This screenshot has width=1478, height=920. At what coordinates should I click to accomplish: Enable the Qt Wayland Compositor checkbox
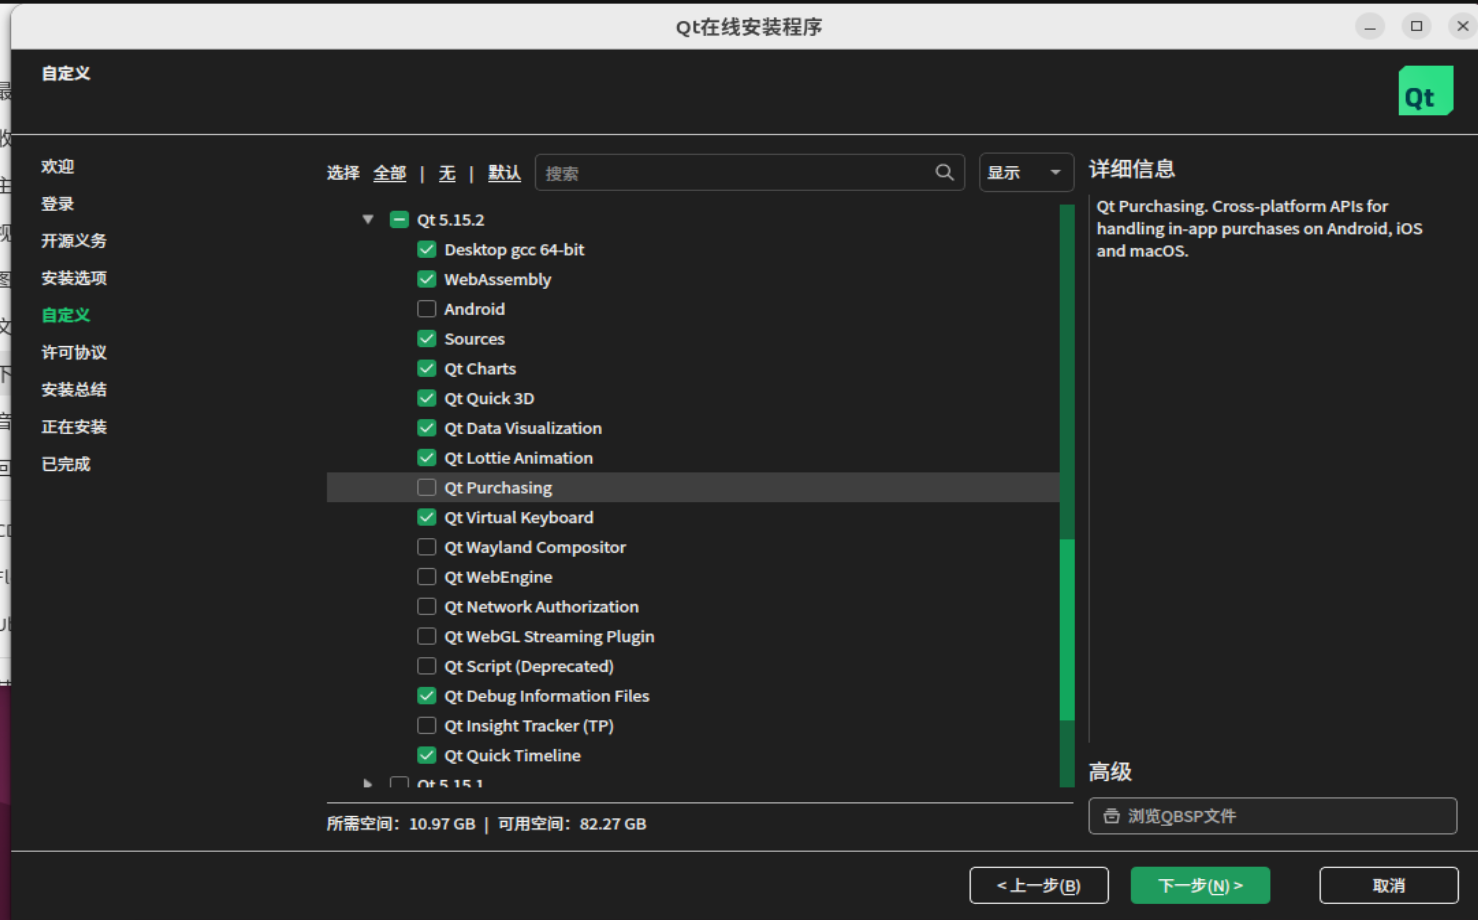click(x=426, y=547)
